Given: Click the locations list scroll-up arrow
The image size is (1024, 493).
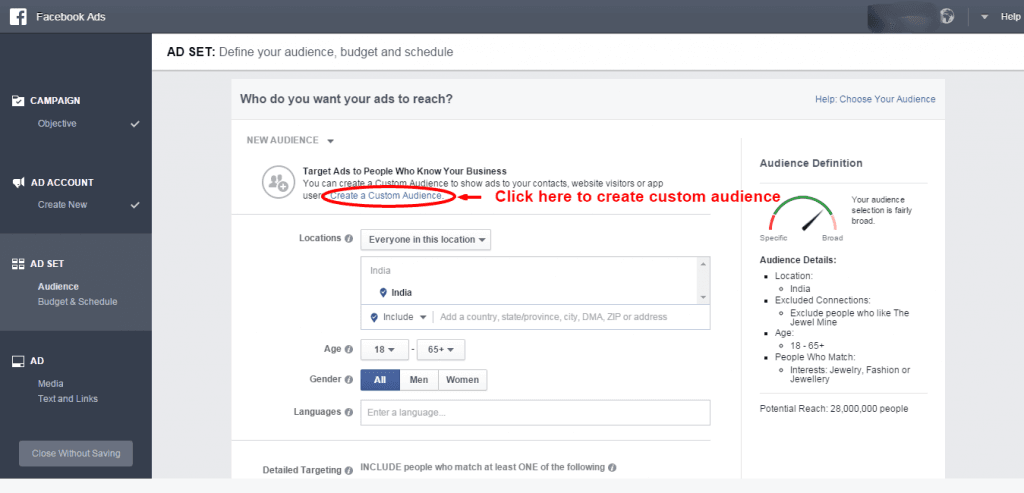Looking at the screenshot, I should point(703,264).
